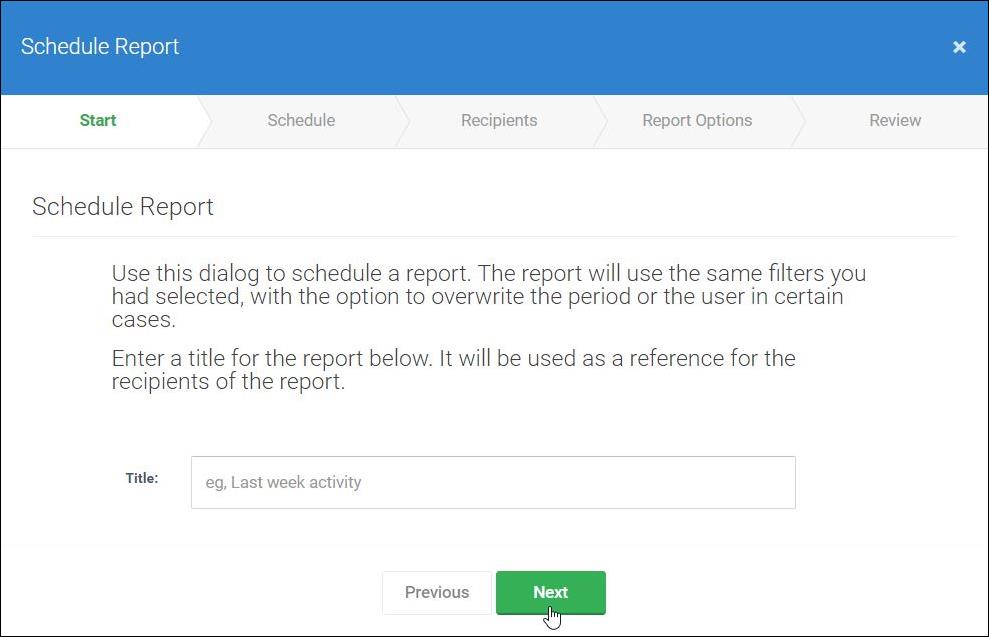Click the chevron separator after Recipients step
Image resolution: width=989 pixels, height=637 pixels.
point(600,121)
